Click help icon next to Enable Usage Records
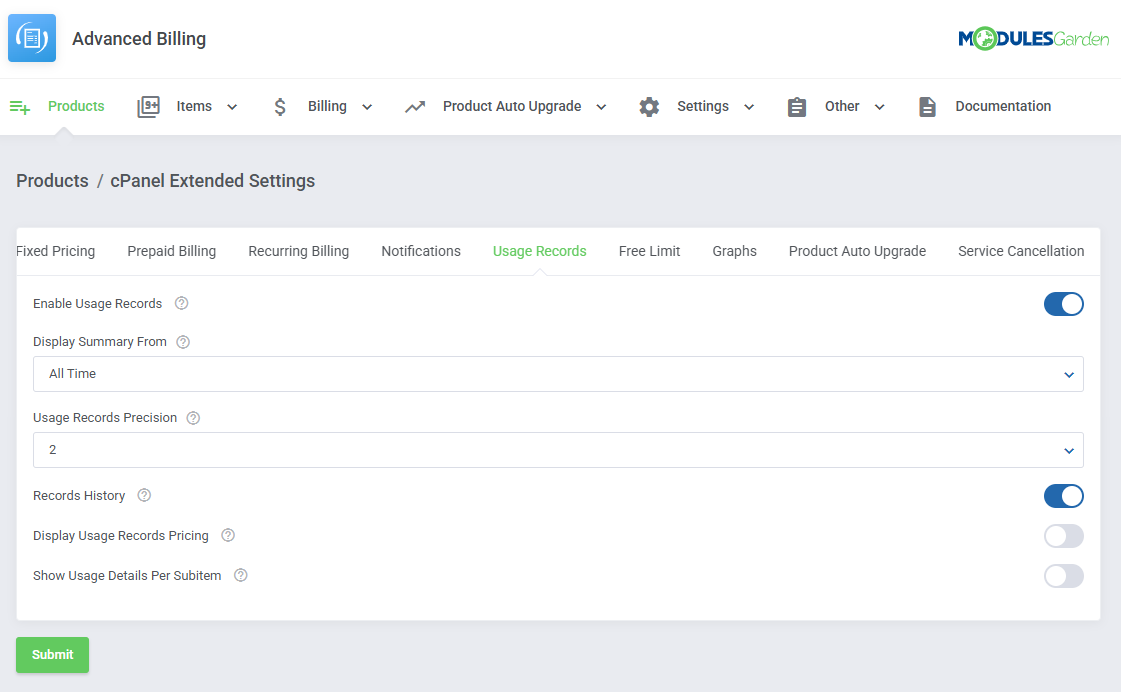Image resolution: width=1121 pixels, height=692 pixels. [x=182, y=303]
